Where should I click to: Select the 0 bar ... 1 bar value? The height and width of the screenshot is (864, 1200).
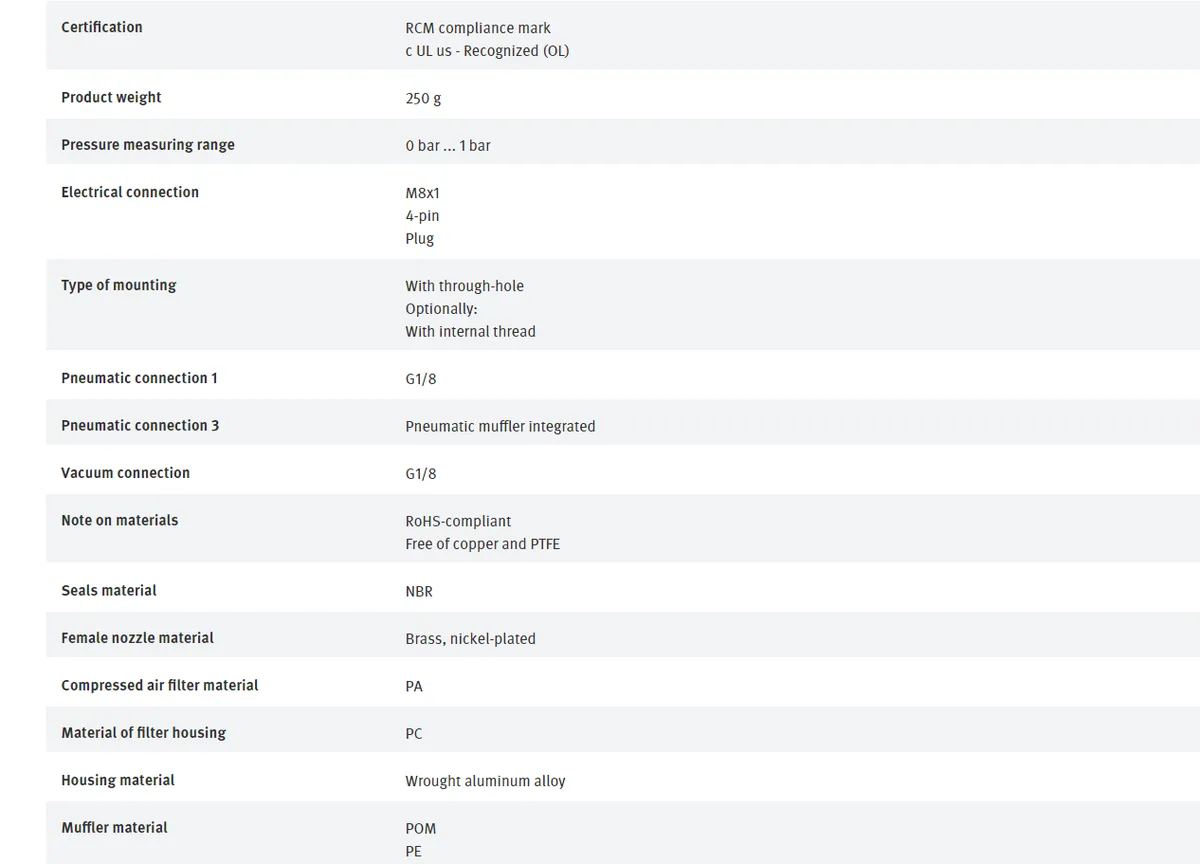[448, 146]
